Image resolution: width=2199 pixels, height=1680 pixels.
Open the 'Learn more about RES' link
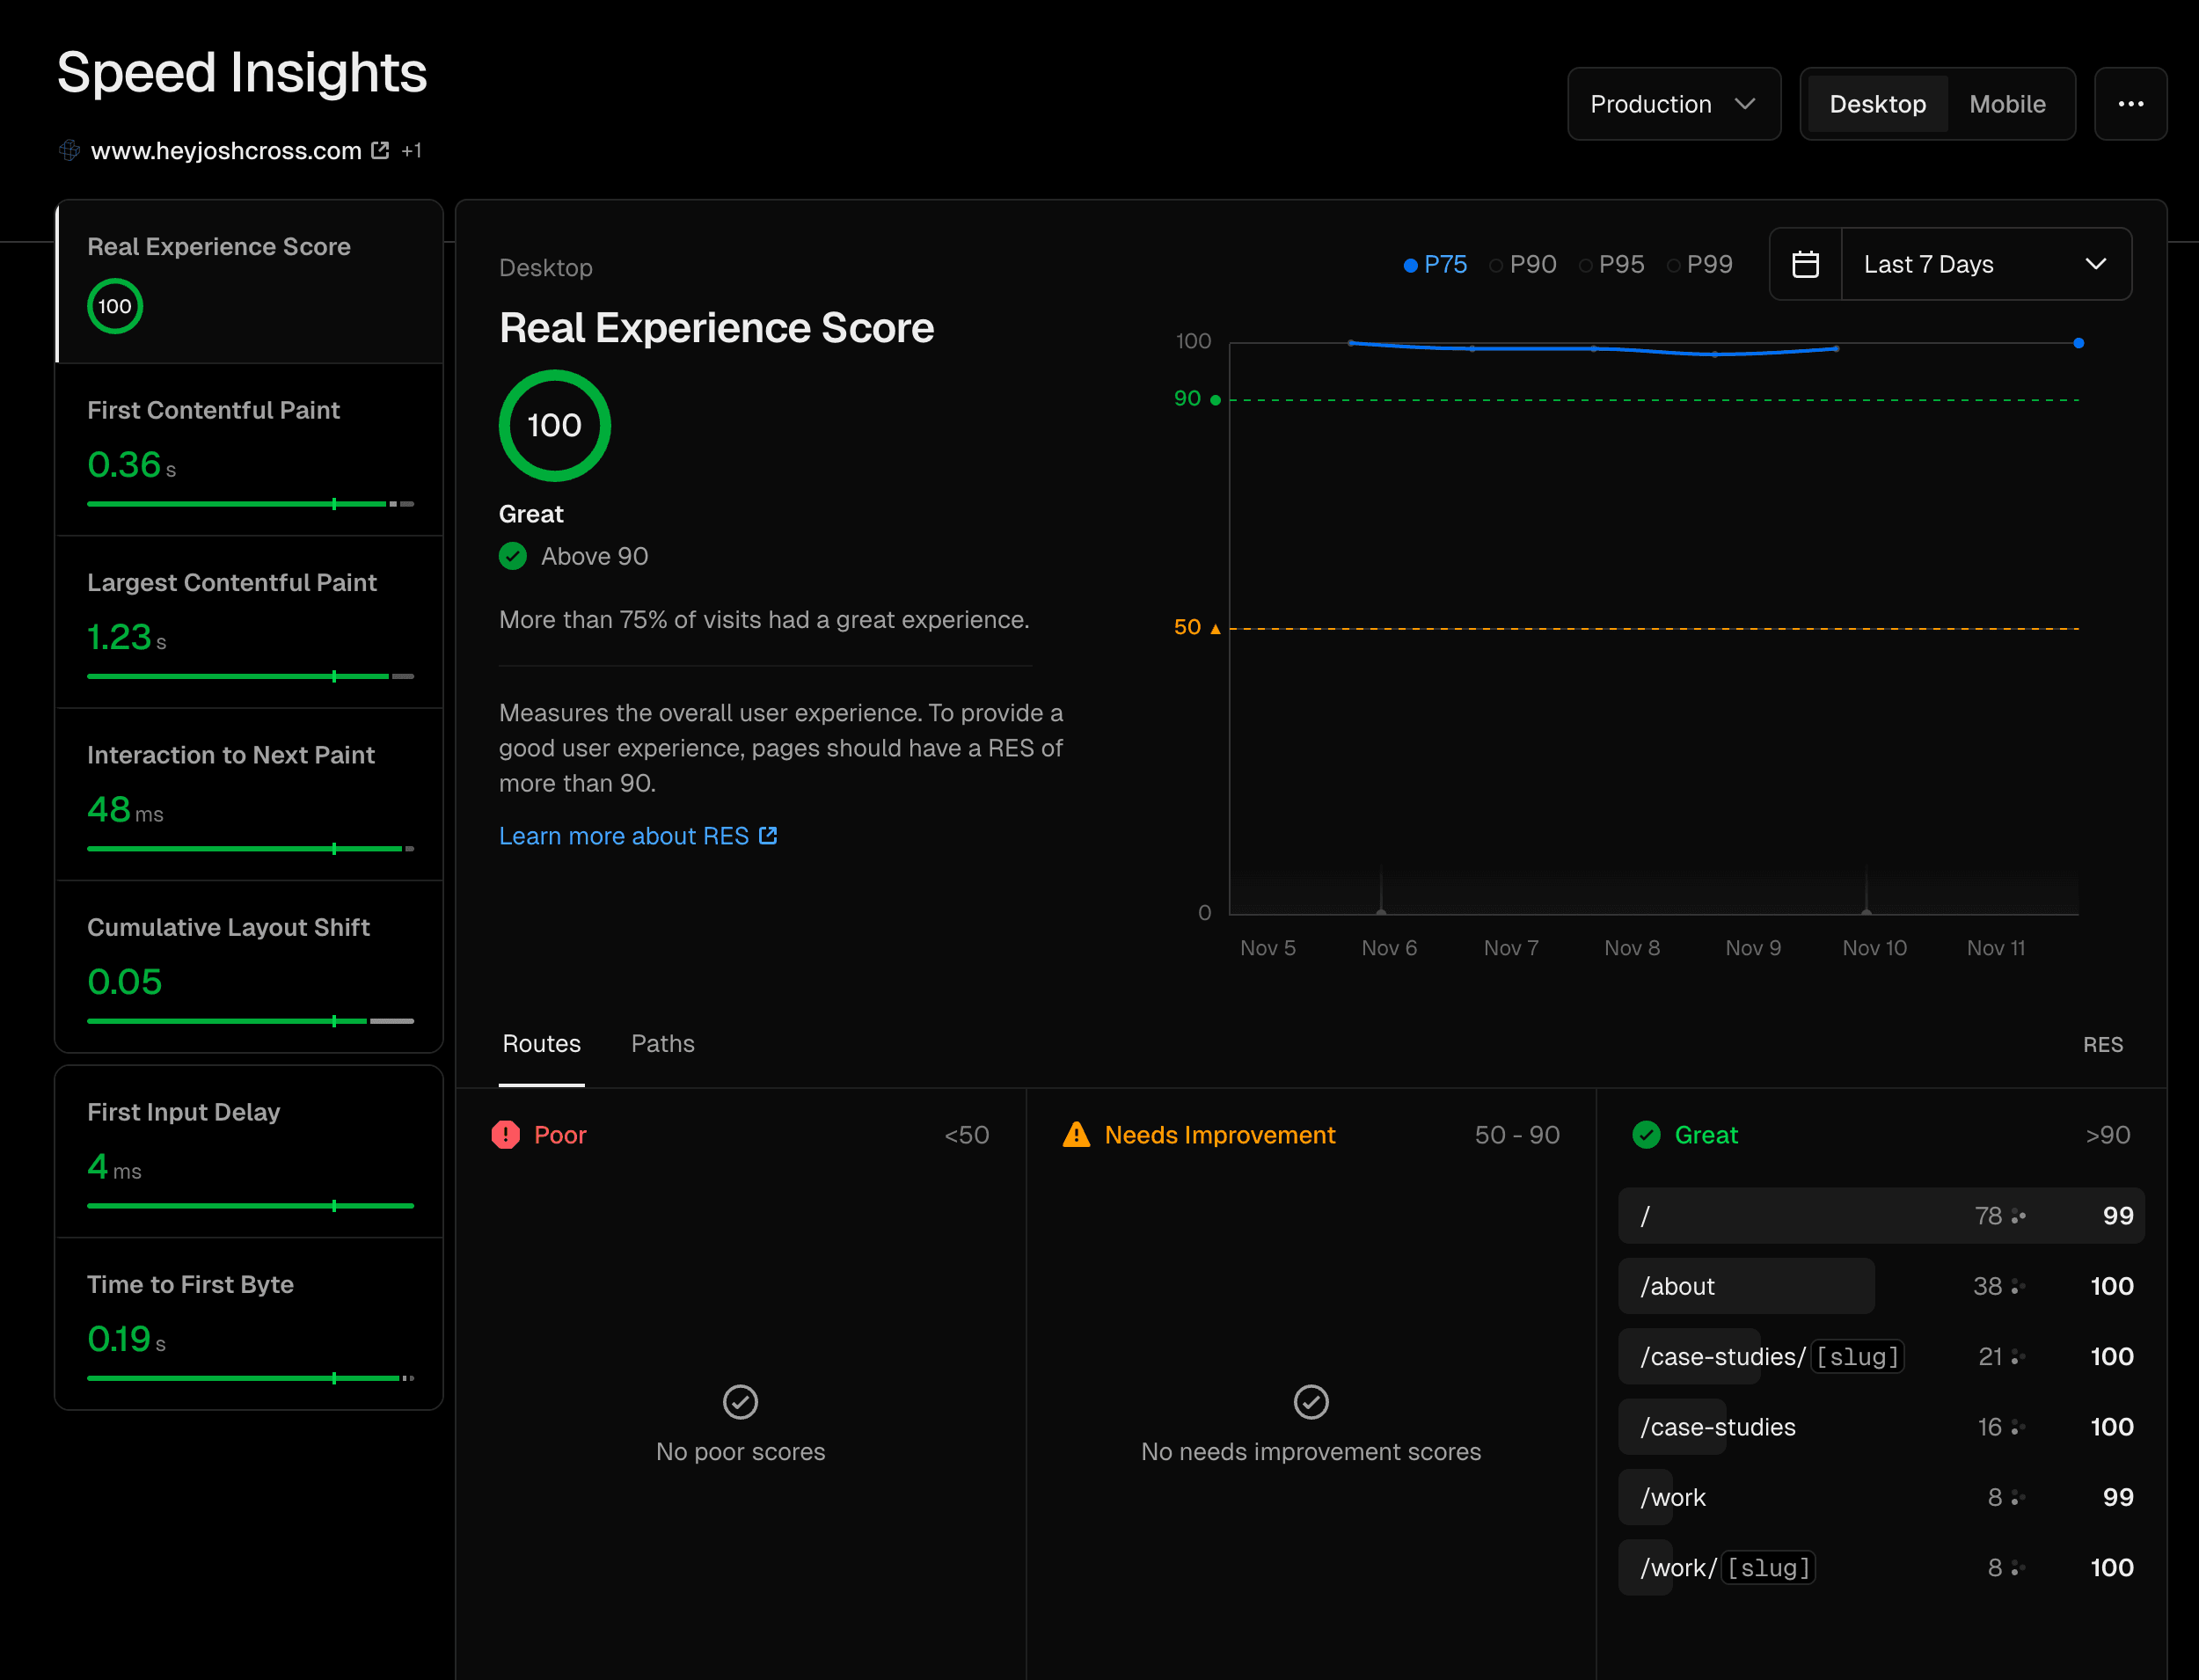pos(625,835)
